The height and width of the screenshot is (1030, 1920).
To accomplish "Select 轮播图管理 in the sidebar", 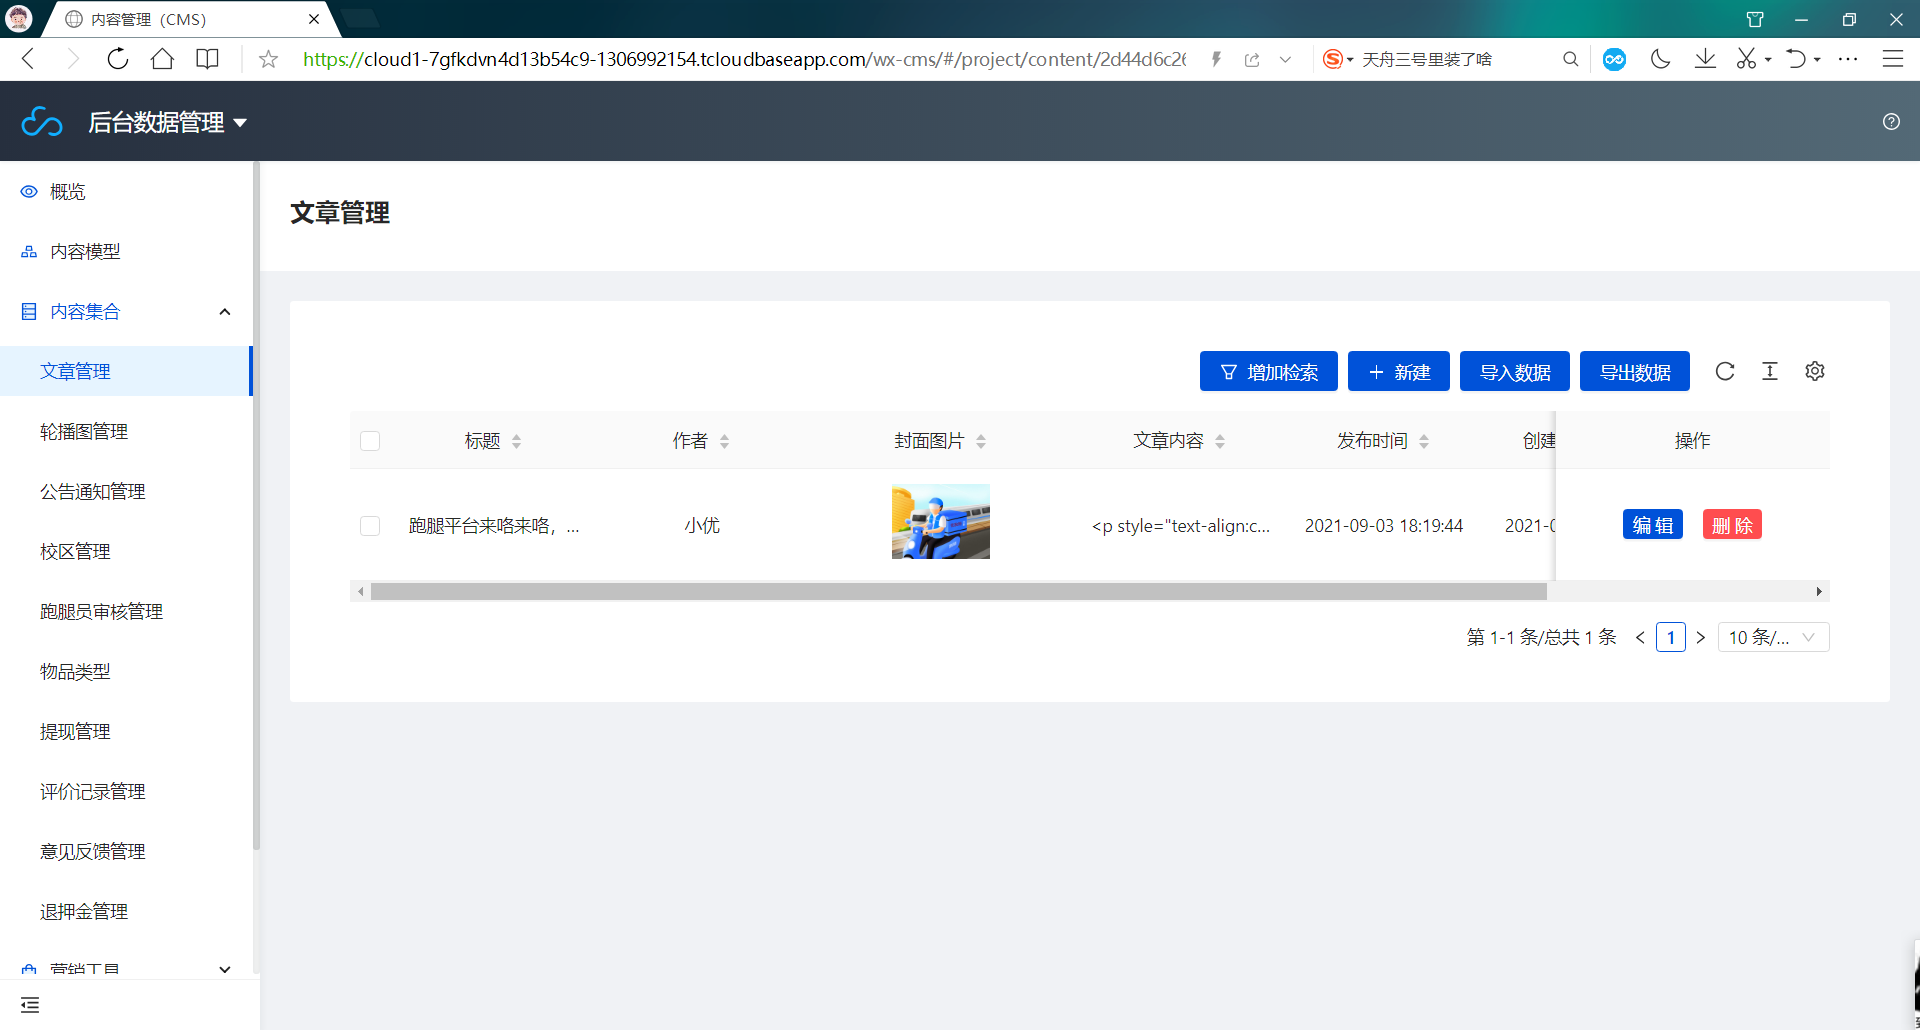I will tap(84, 431).
